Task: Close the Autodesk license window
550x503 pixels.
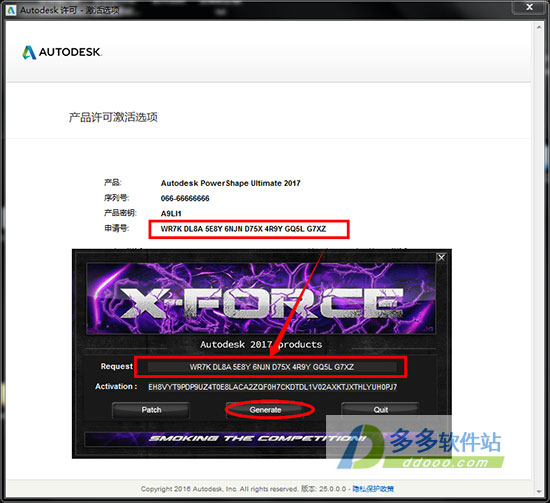Action: pyautogui.click(x=530, y=7)
